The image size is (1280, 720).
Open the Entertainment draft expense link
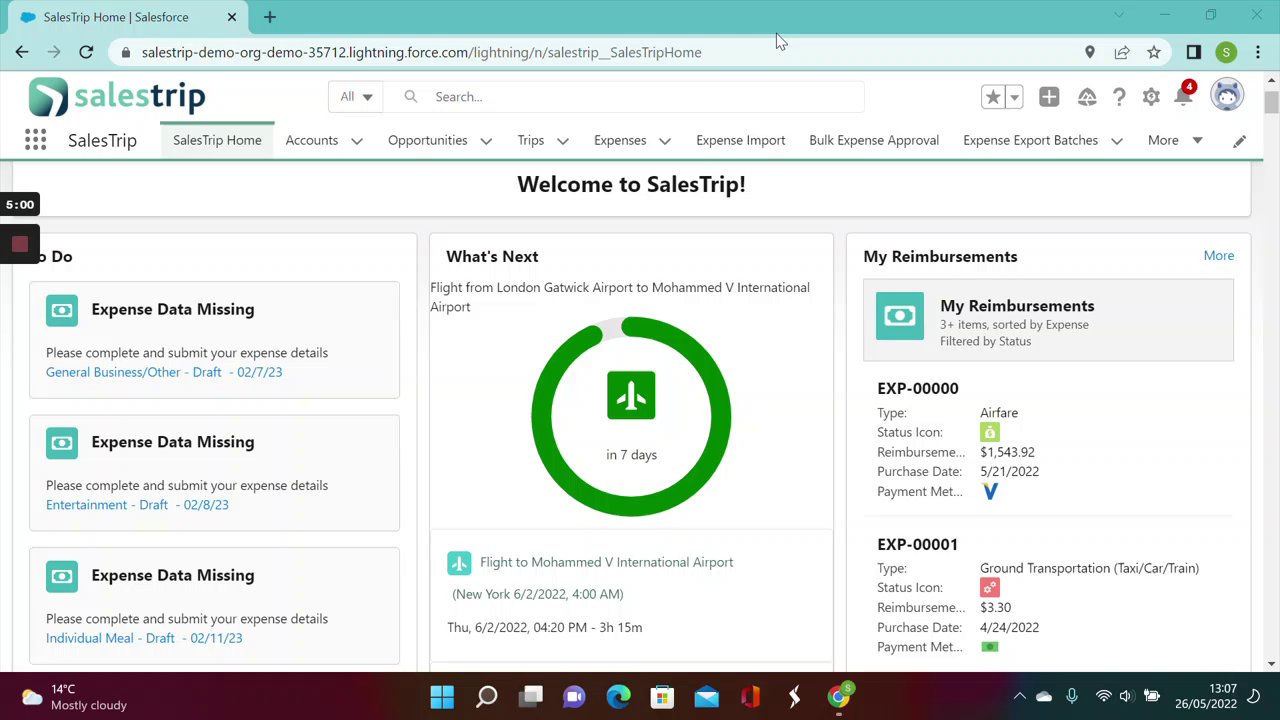point(137,505)
